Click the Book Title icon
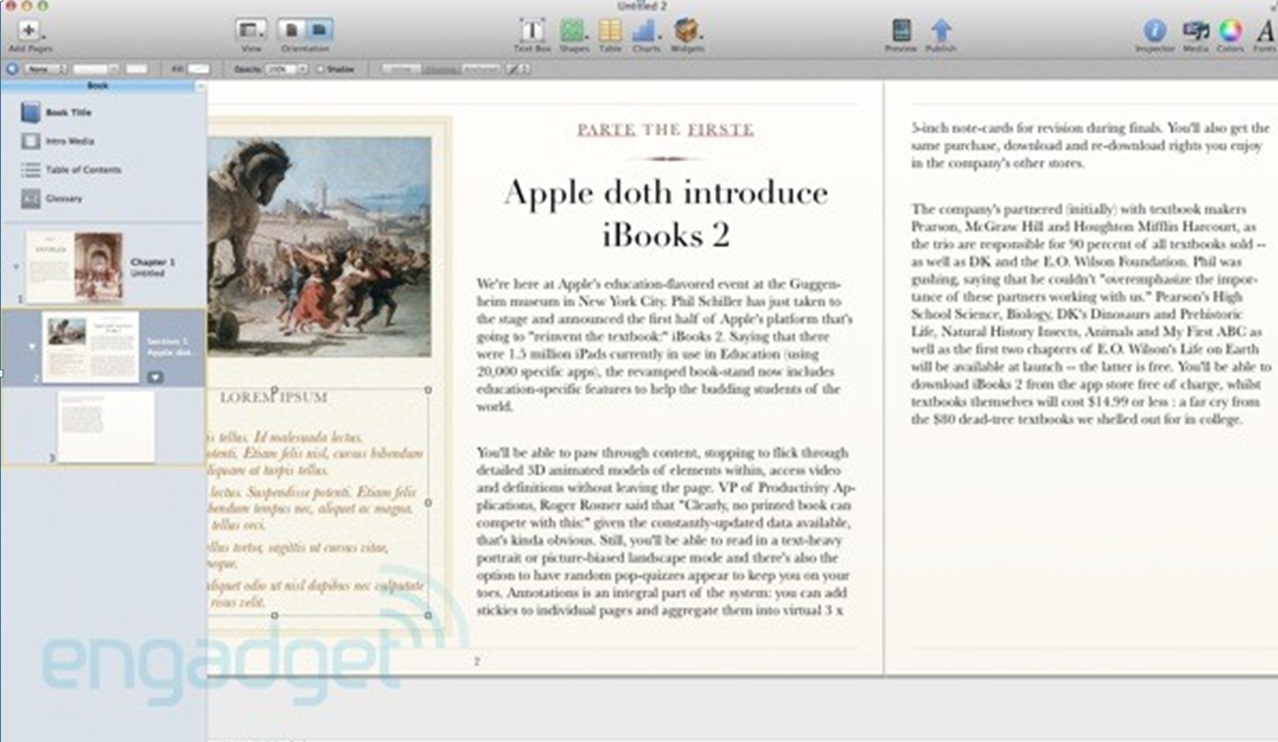This screenshot has width=1278, height=742. (x=31, y=113)
